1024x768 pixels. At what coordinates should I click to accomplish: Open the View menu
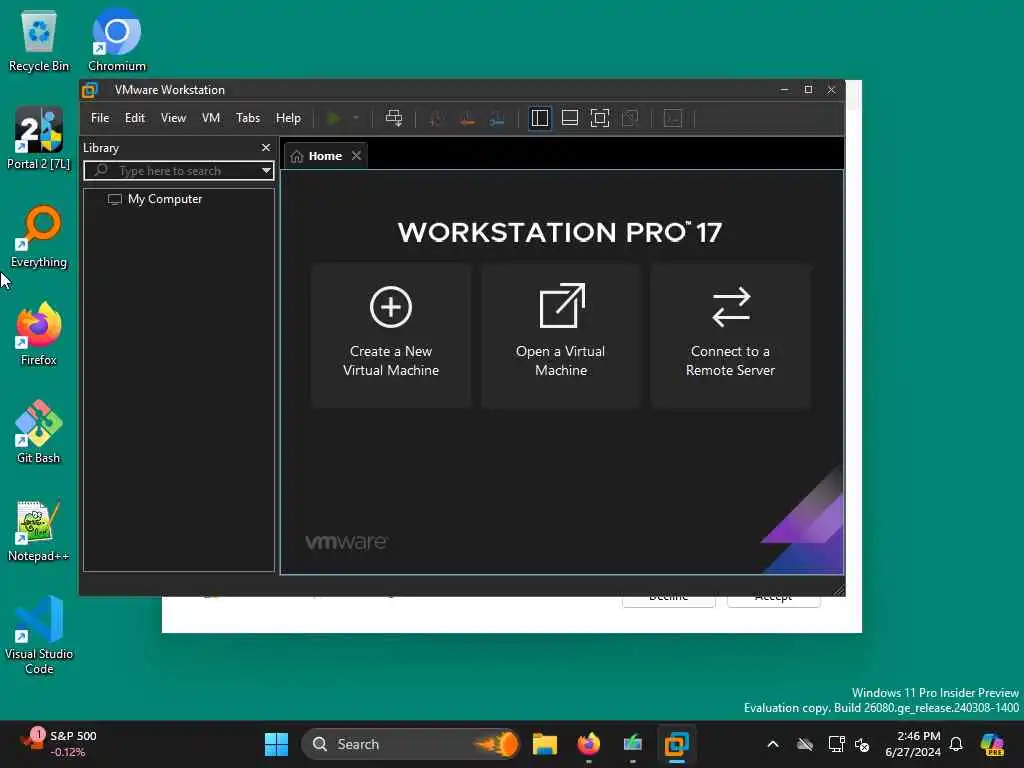173,118
